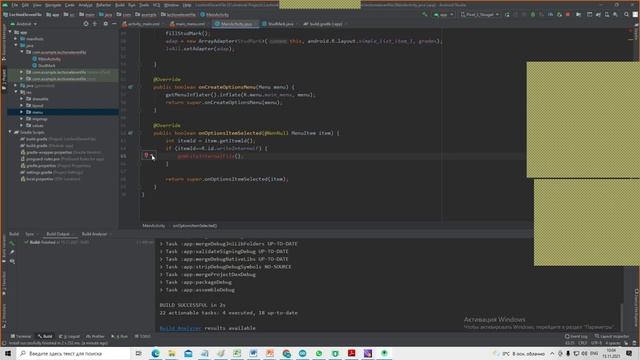Click the TODO tool window button
This screenshot has width=640, height=360.
tap(142, 336)
